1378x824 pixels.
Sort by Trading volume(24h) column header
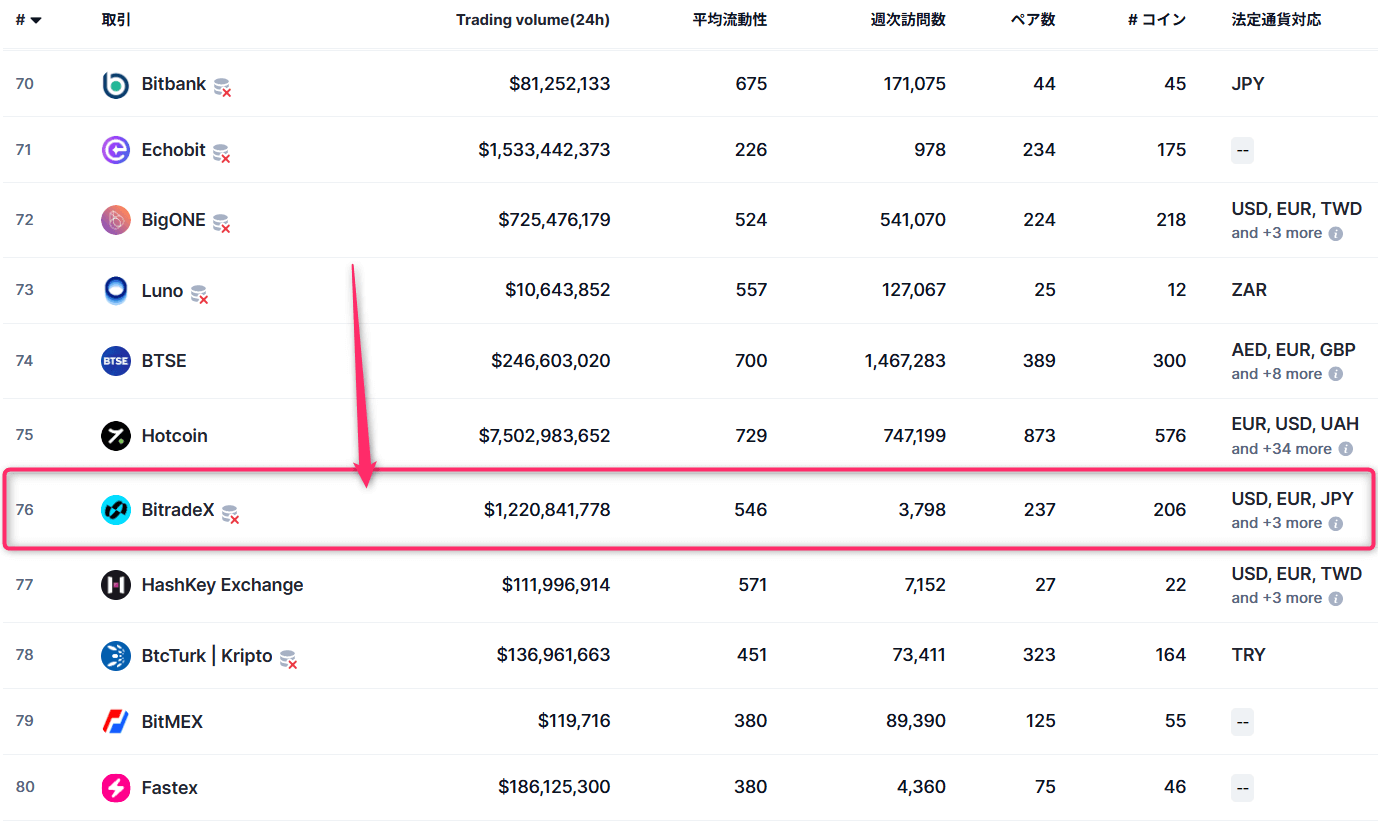click(x=532, y=20)
